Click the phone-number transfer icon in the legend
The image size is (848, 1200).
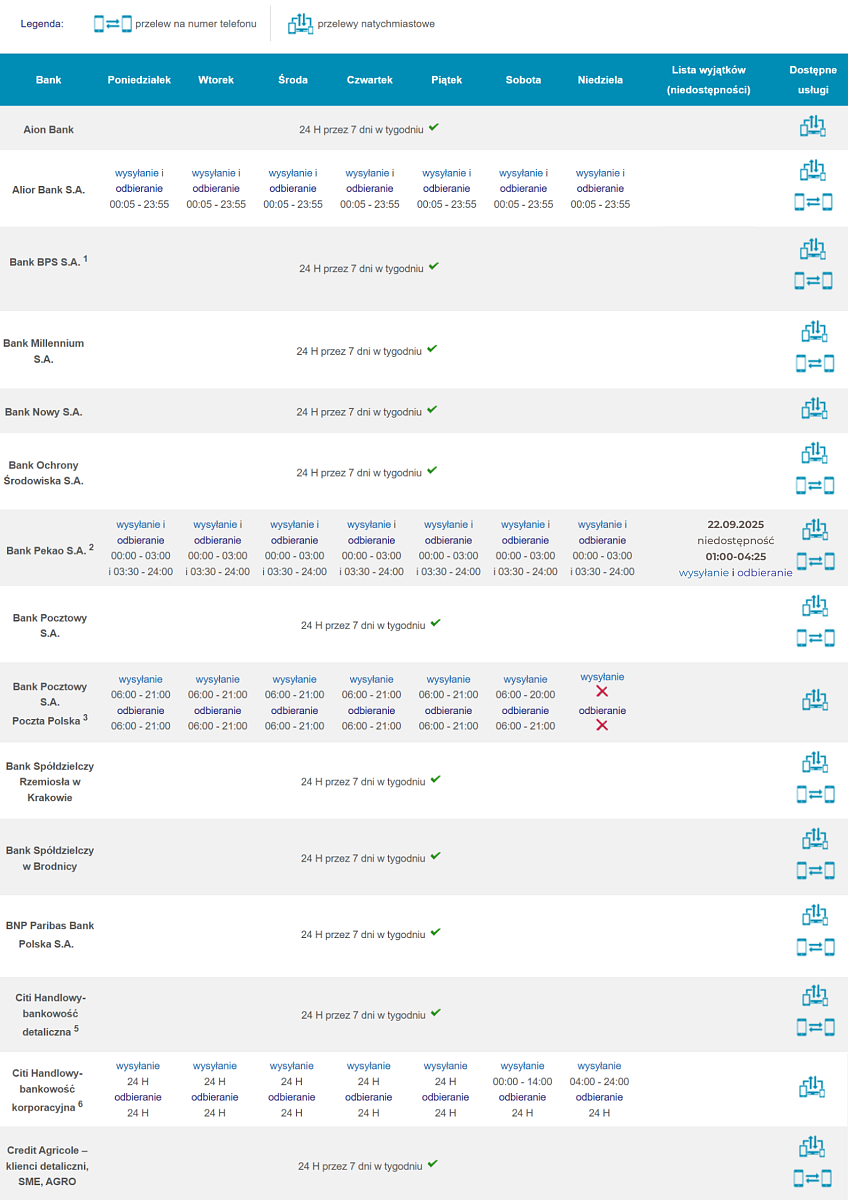113,23
